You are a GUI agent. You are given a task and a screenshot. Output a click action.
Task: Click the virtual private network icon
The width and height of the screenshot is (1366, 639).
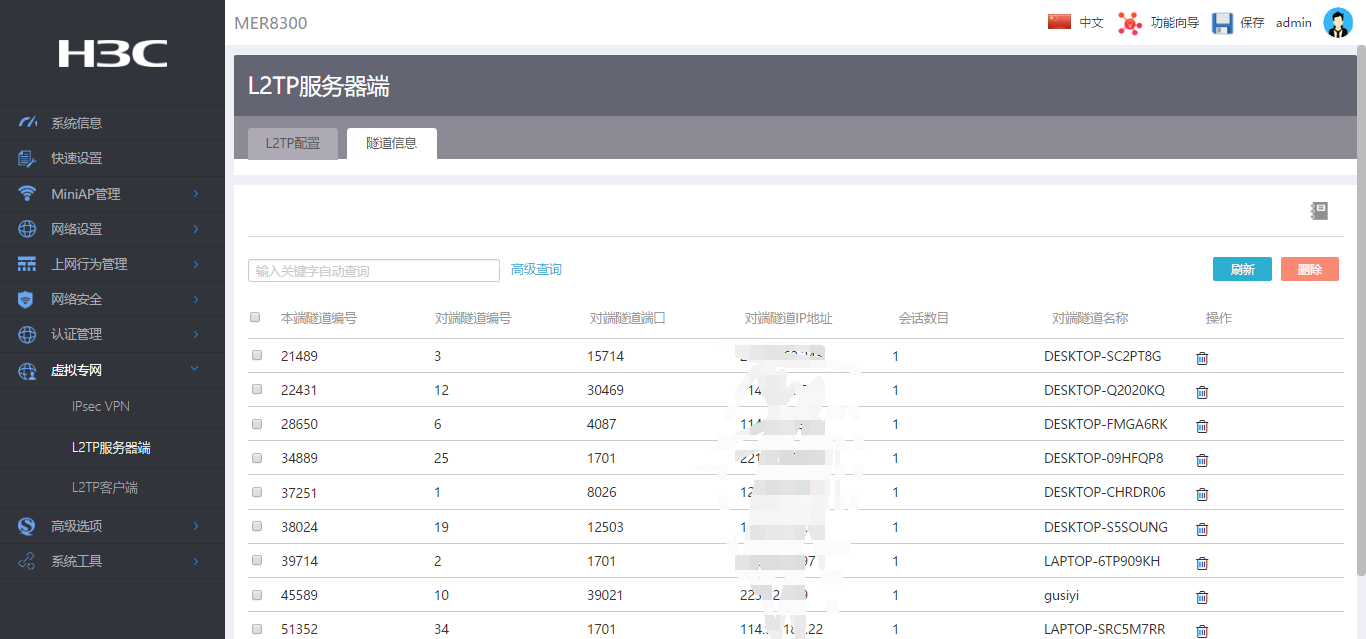point(28,371)
